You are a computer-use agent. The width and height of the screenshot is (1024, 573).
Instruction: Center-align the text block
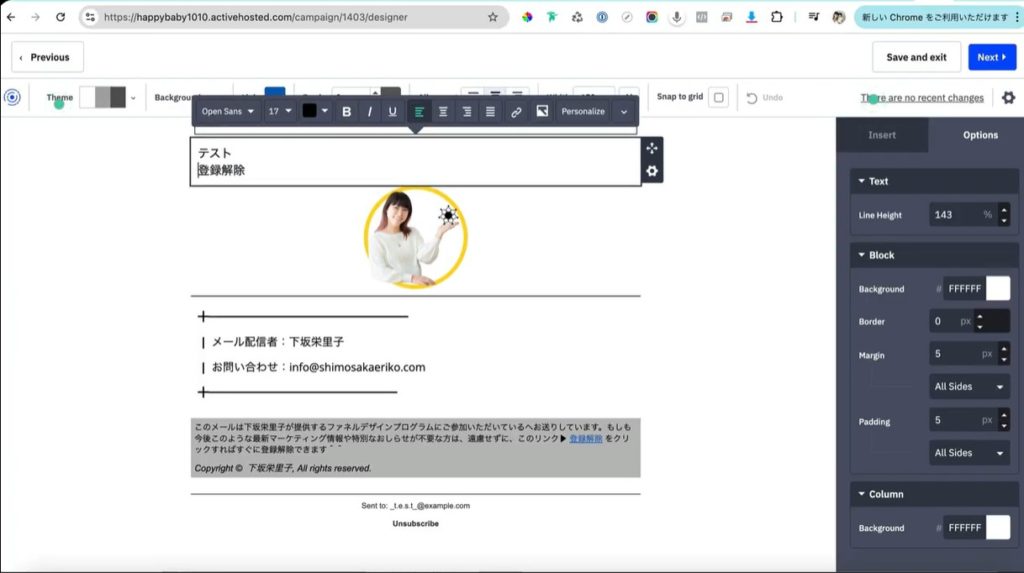pyautogui.click(x=443, y=112)
